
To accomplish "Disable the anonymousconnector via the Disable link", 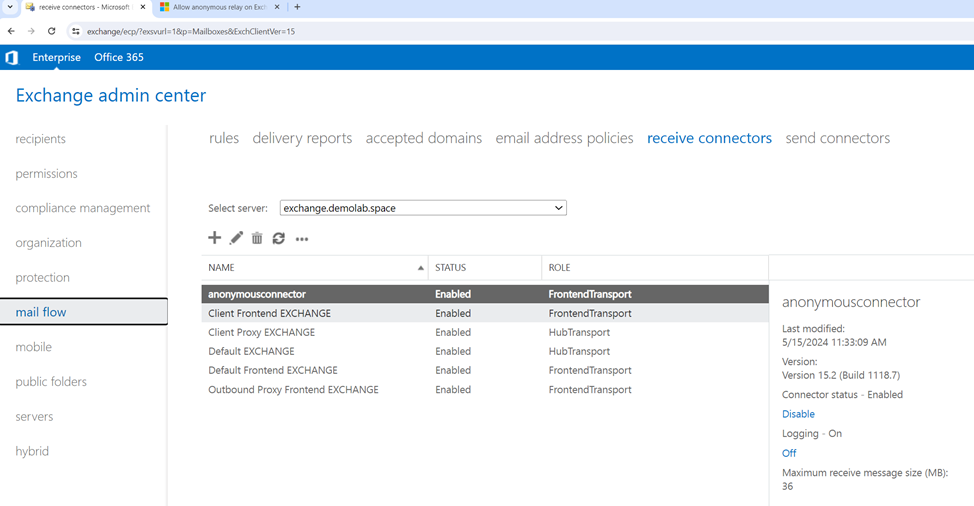I will point(798,414).
